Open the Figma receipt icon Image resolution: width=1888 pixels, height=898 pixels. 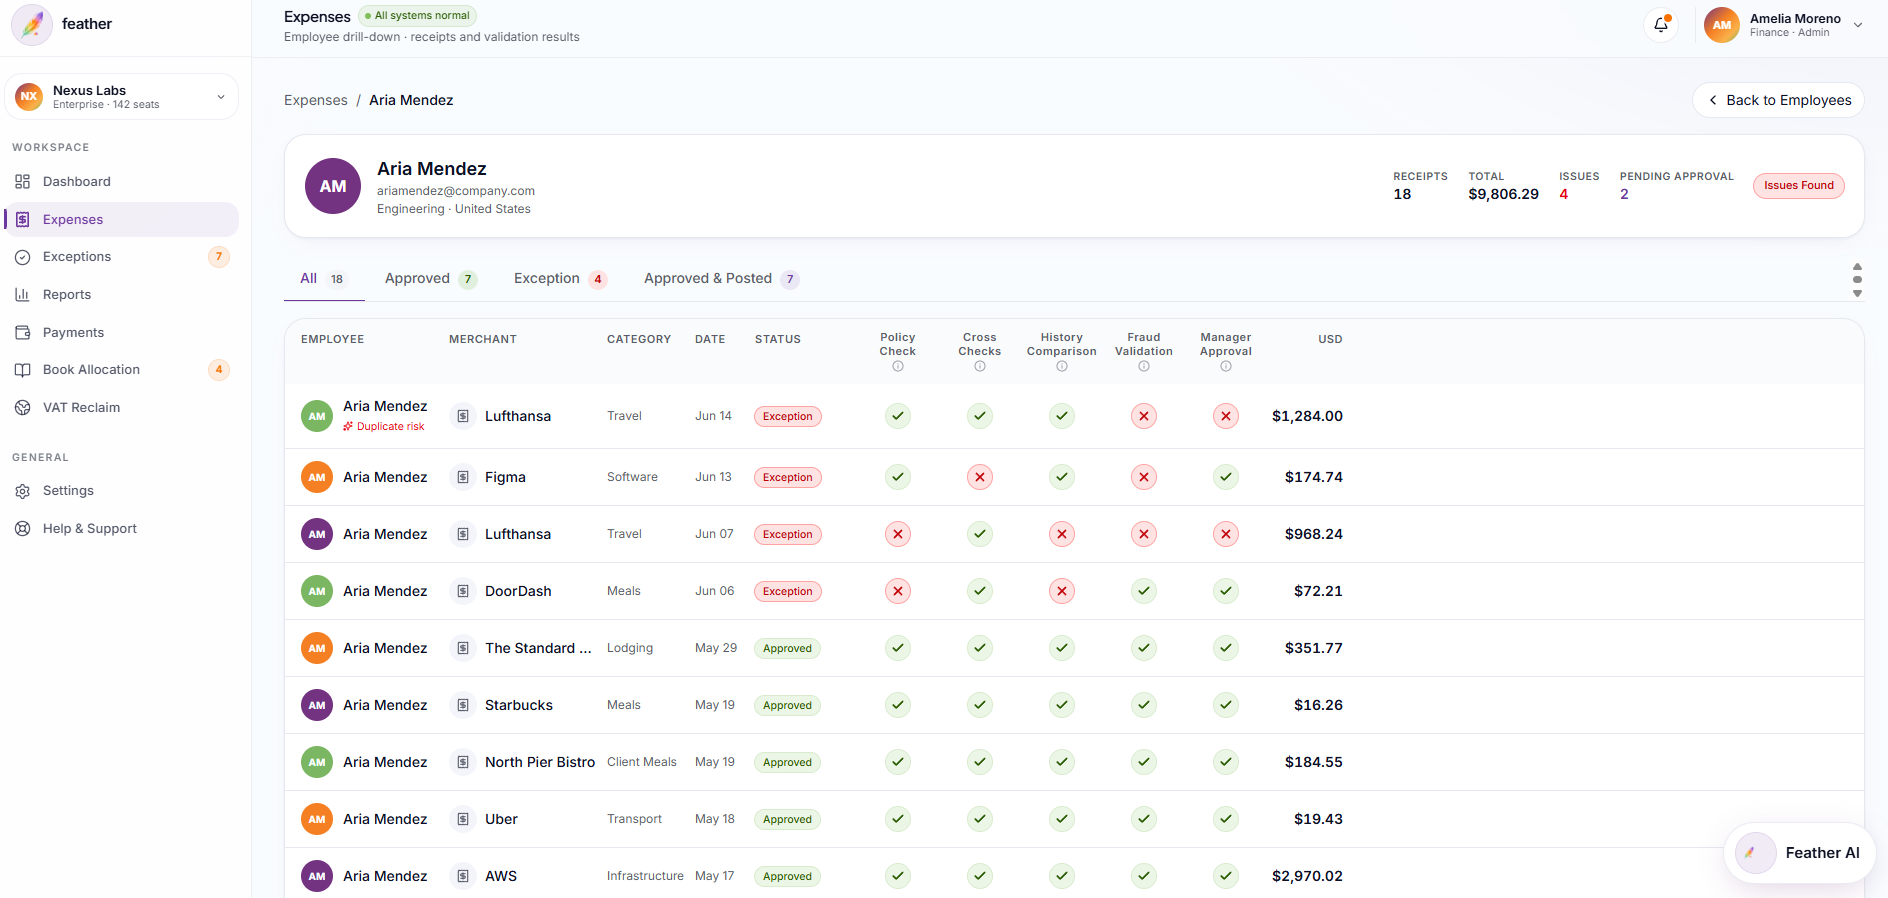(x=462, y=477)
